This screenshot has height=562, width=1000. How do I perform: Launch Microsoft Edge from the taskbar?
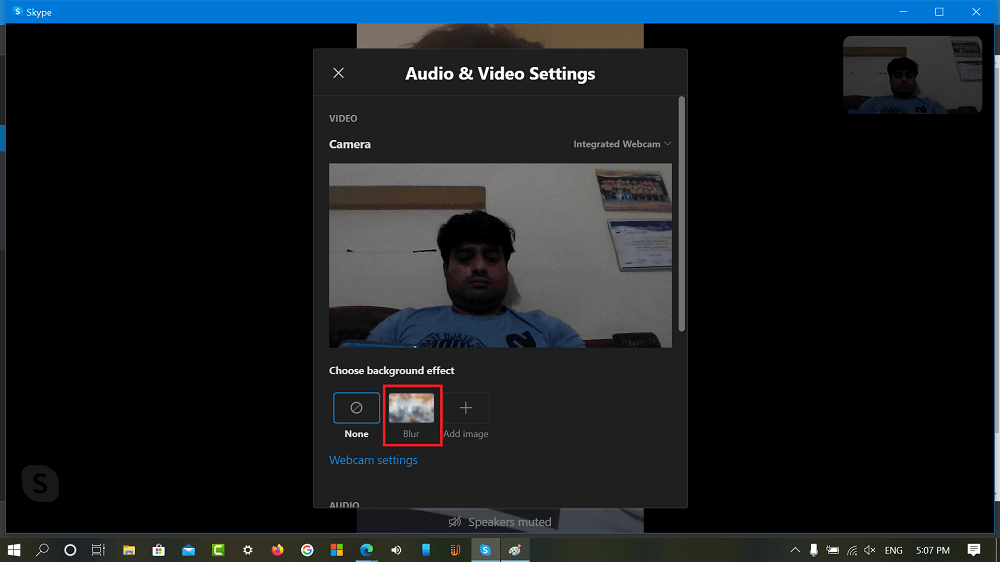pyautogui.click(x=366, y=550)
